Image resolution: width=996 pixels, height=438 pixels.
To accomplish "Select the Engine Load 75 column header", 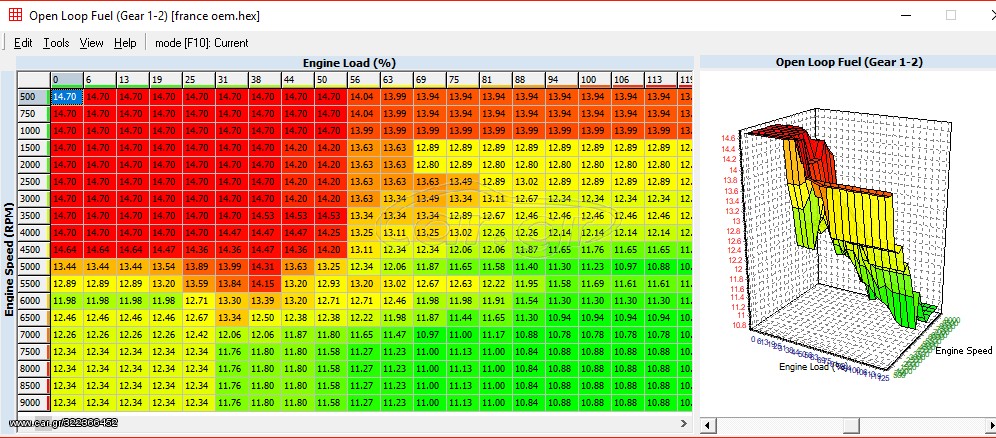I will pos(463,79).
